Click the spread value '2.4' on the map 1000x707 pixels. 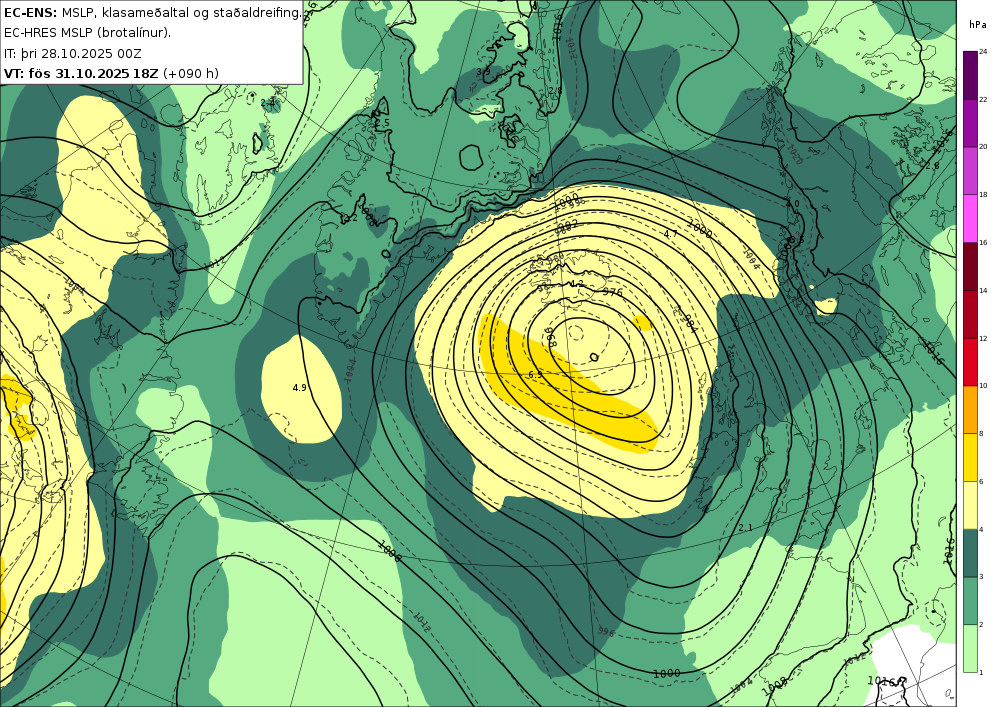coord(268,102)
